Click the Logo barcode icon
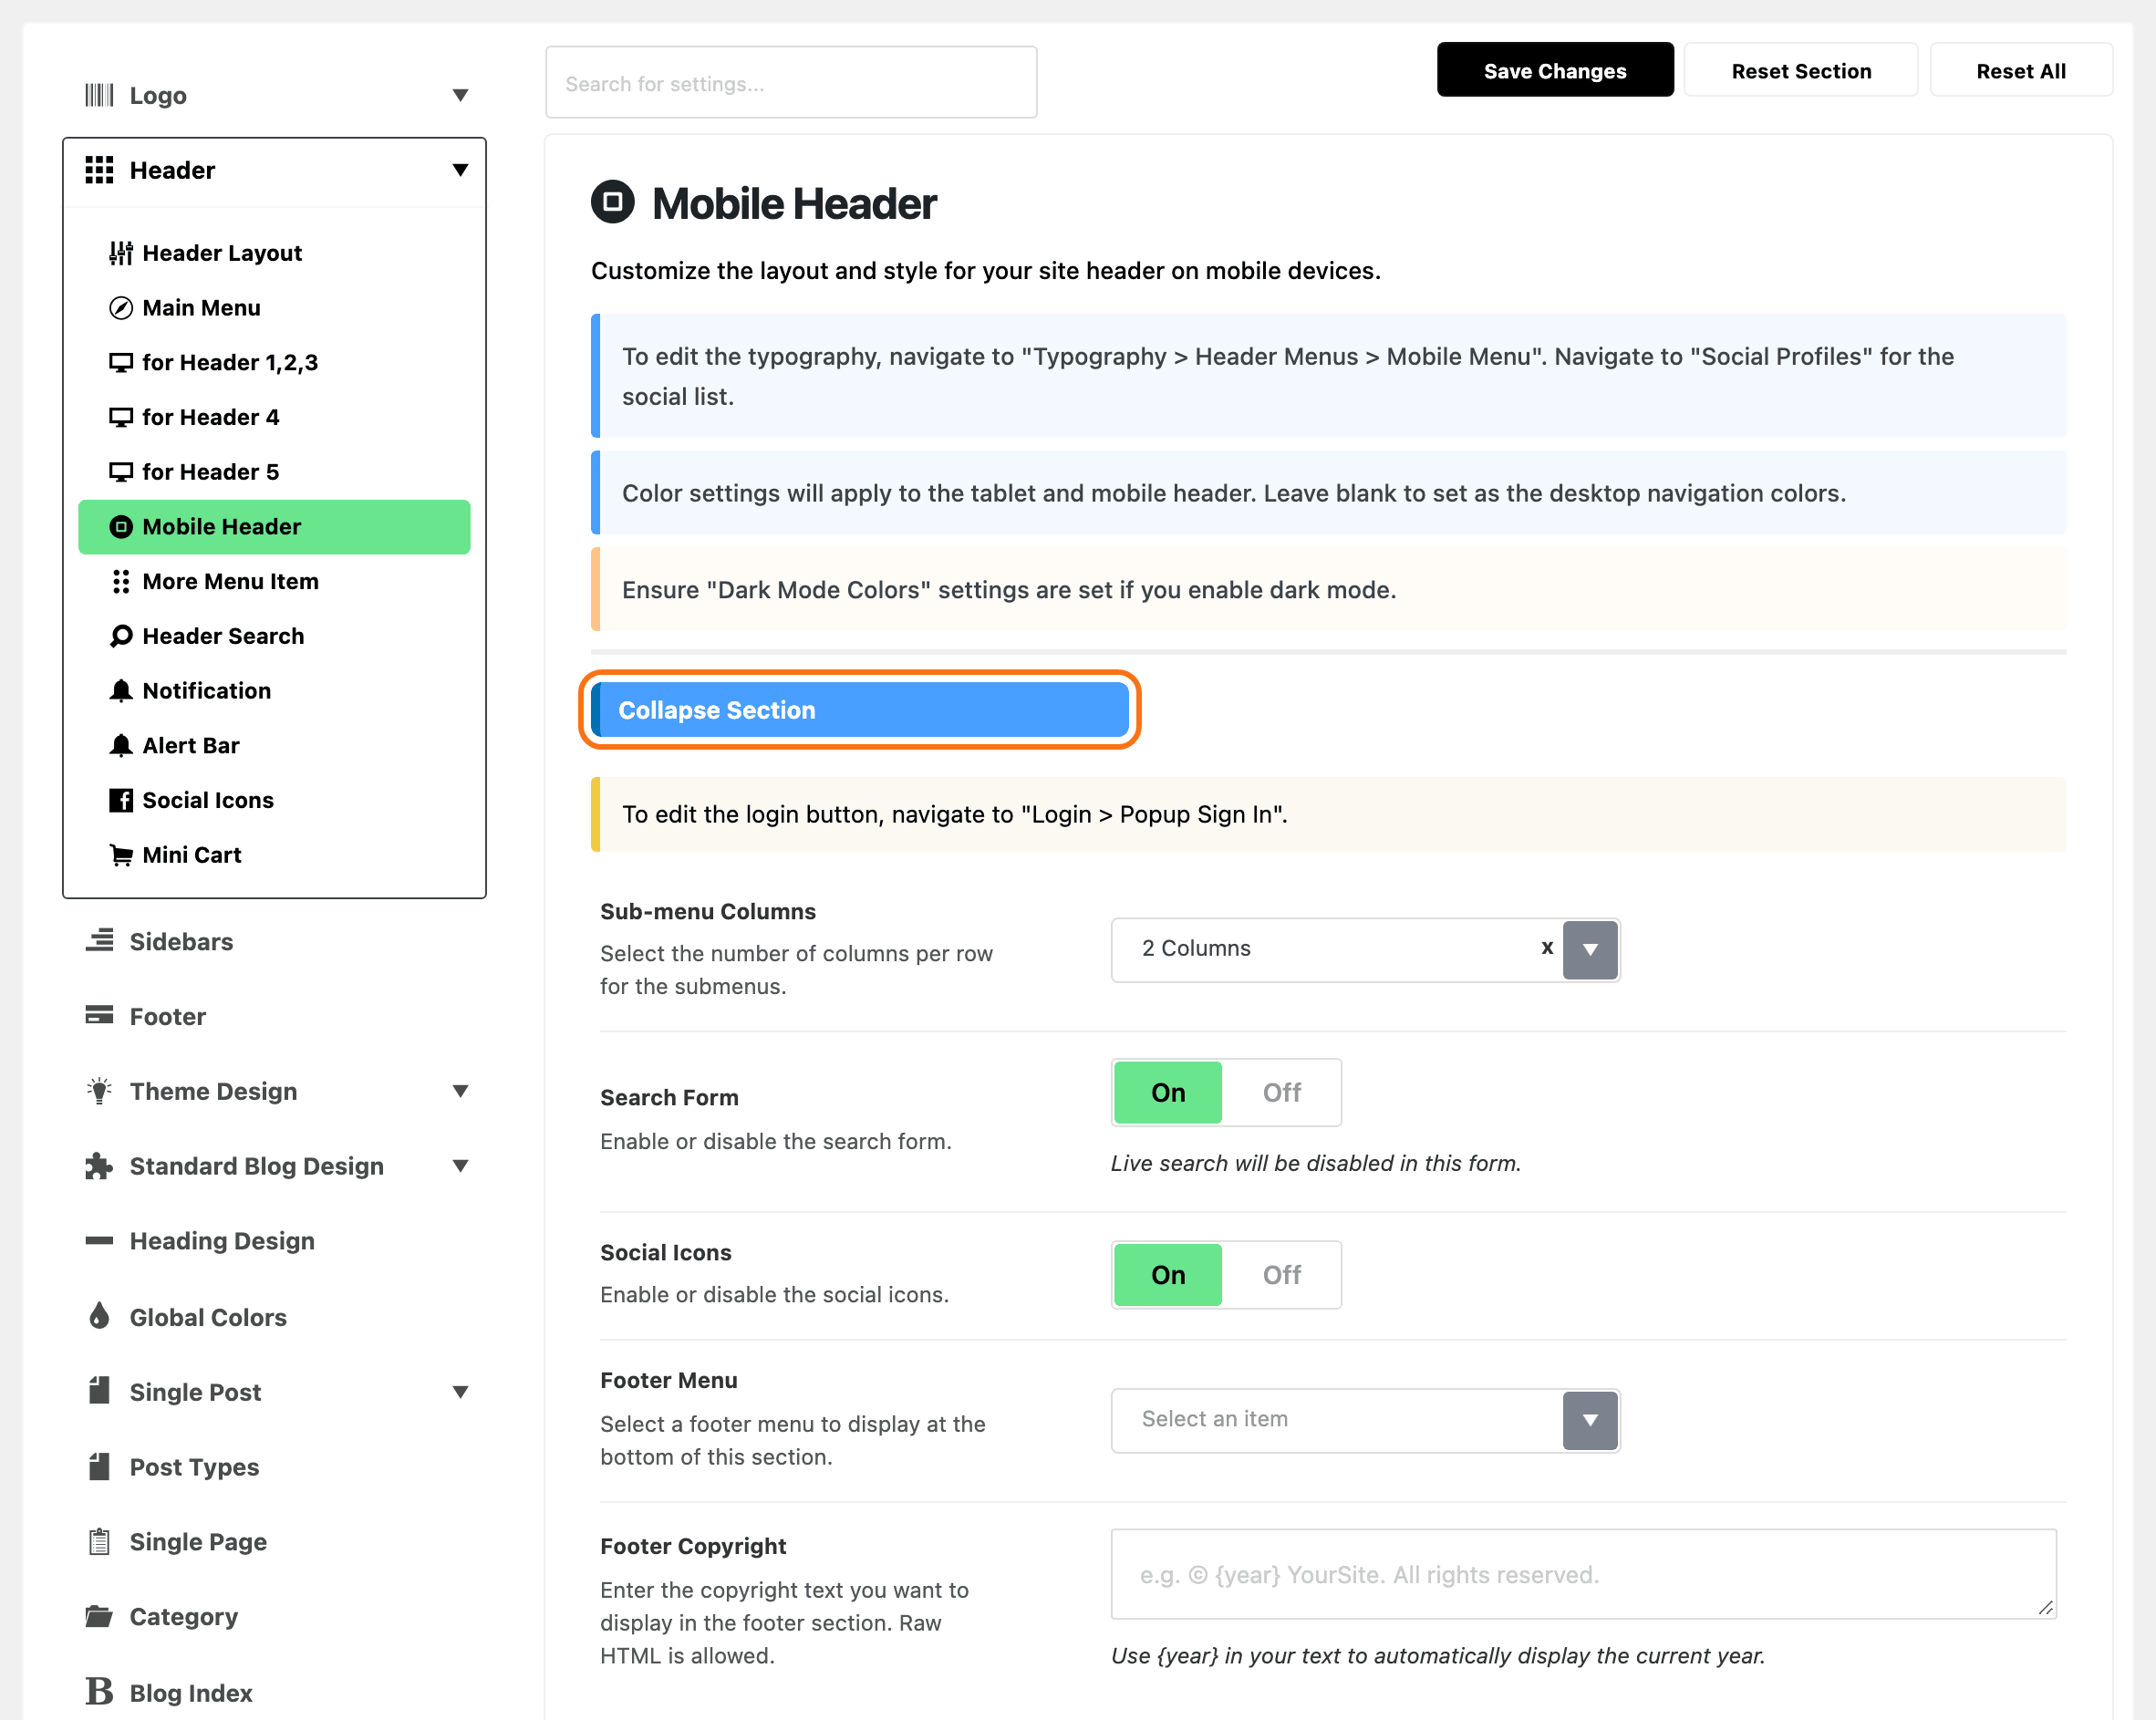Viewport: 2156px width, 1720px height. pos(99,95)
